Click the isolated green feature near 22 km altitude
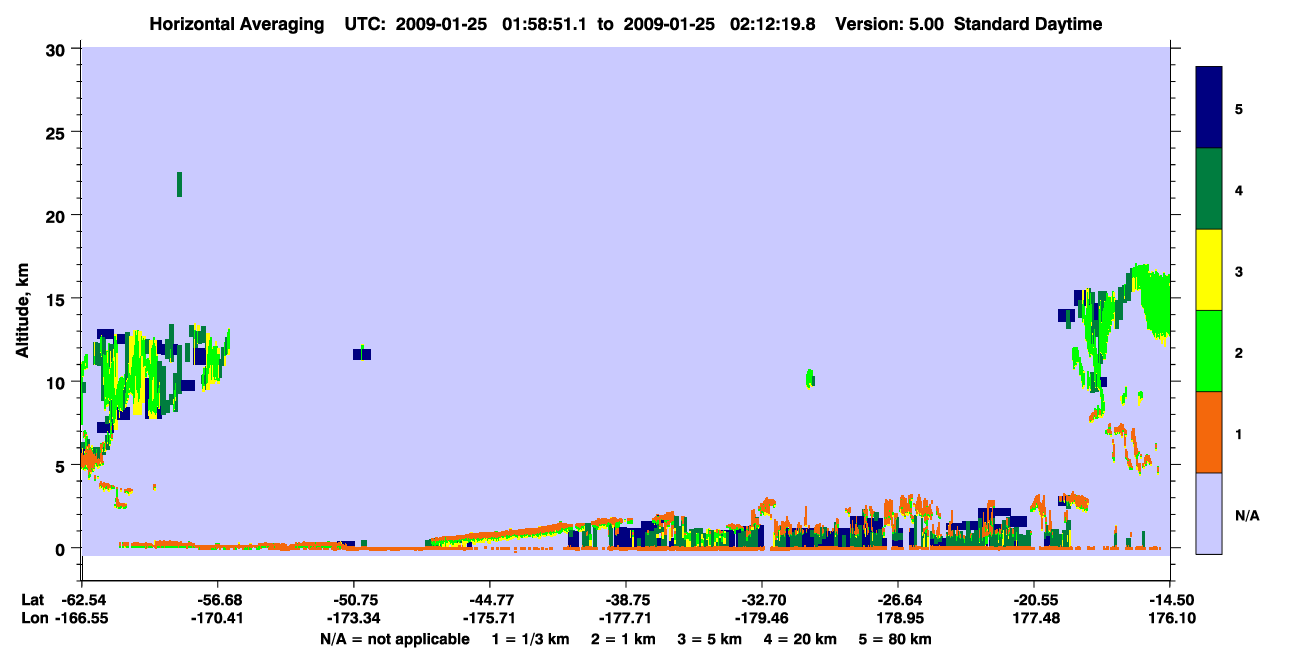1300x667 pixels. click(179, 184)
